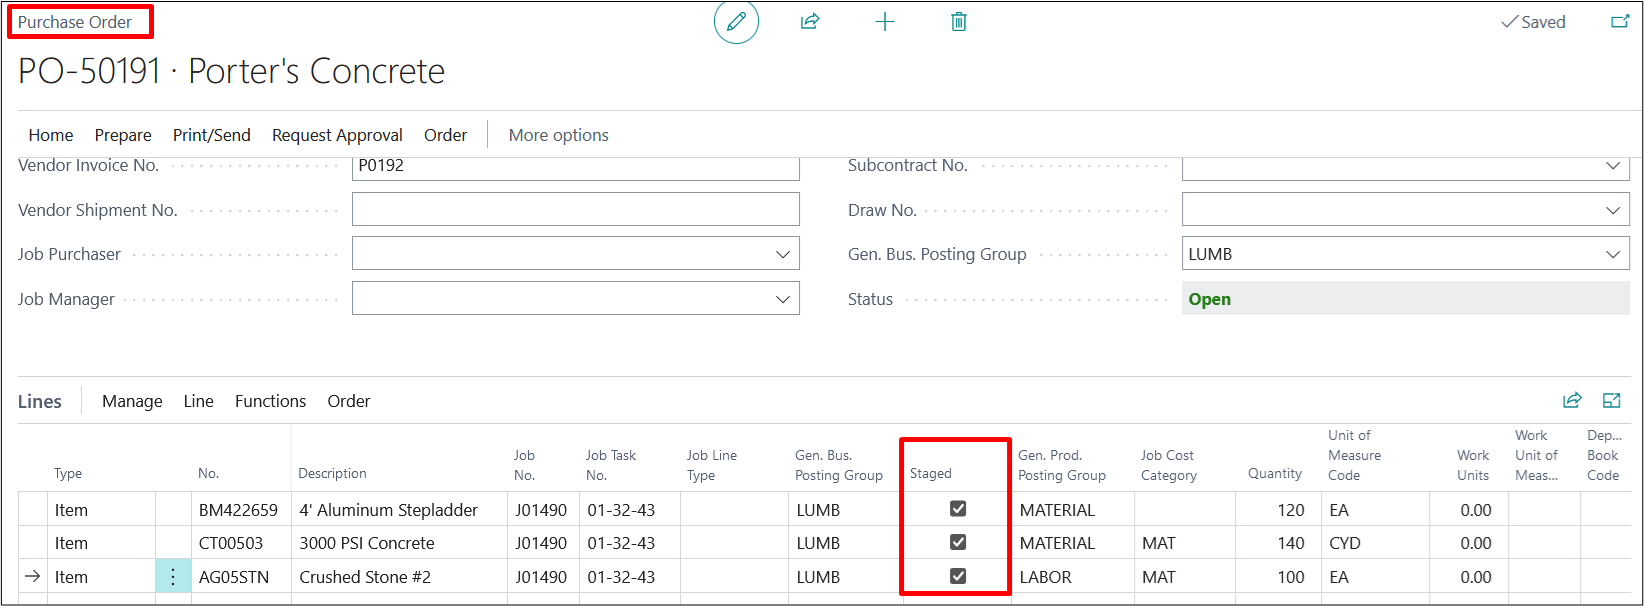
Task: Click the Vendor Shipment No. field
Action: pyautogui.click(x=575, y=210)
